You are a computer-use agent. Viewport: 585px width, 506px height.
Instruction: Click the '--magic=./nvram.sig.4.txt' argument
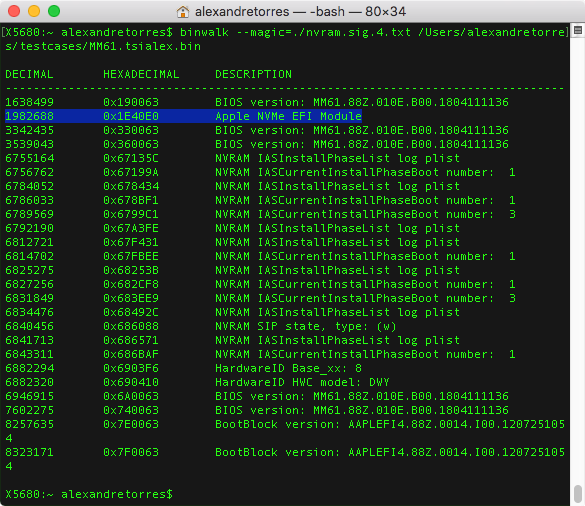[x=323, y=32]
